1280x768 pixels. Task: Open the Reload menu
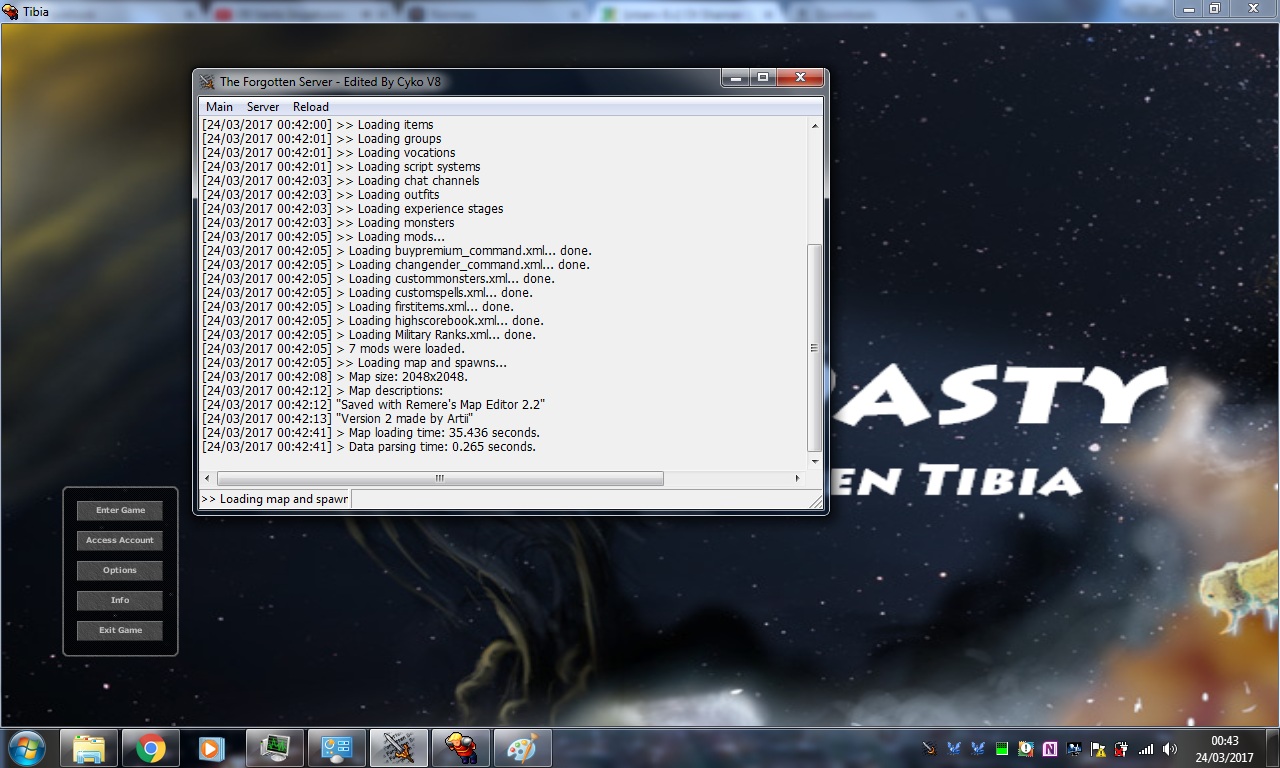[x=311, y=107]
